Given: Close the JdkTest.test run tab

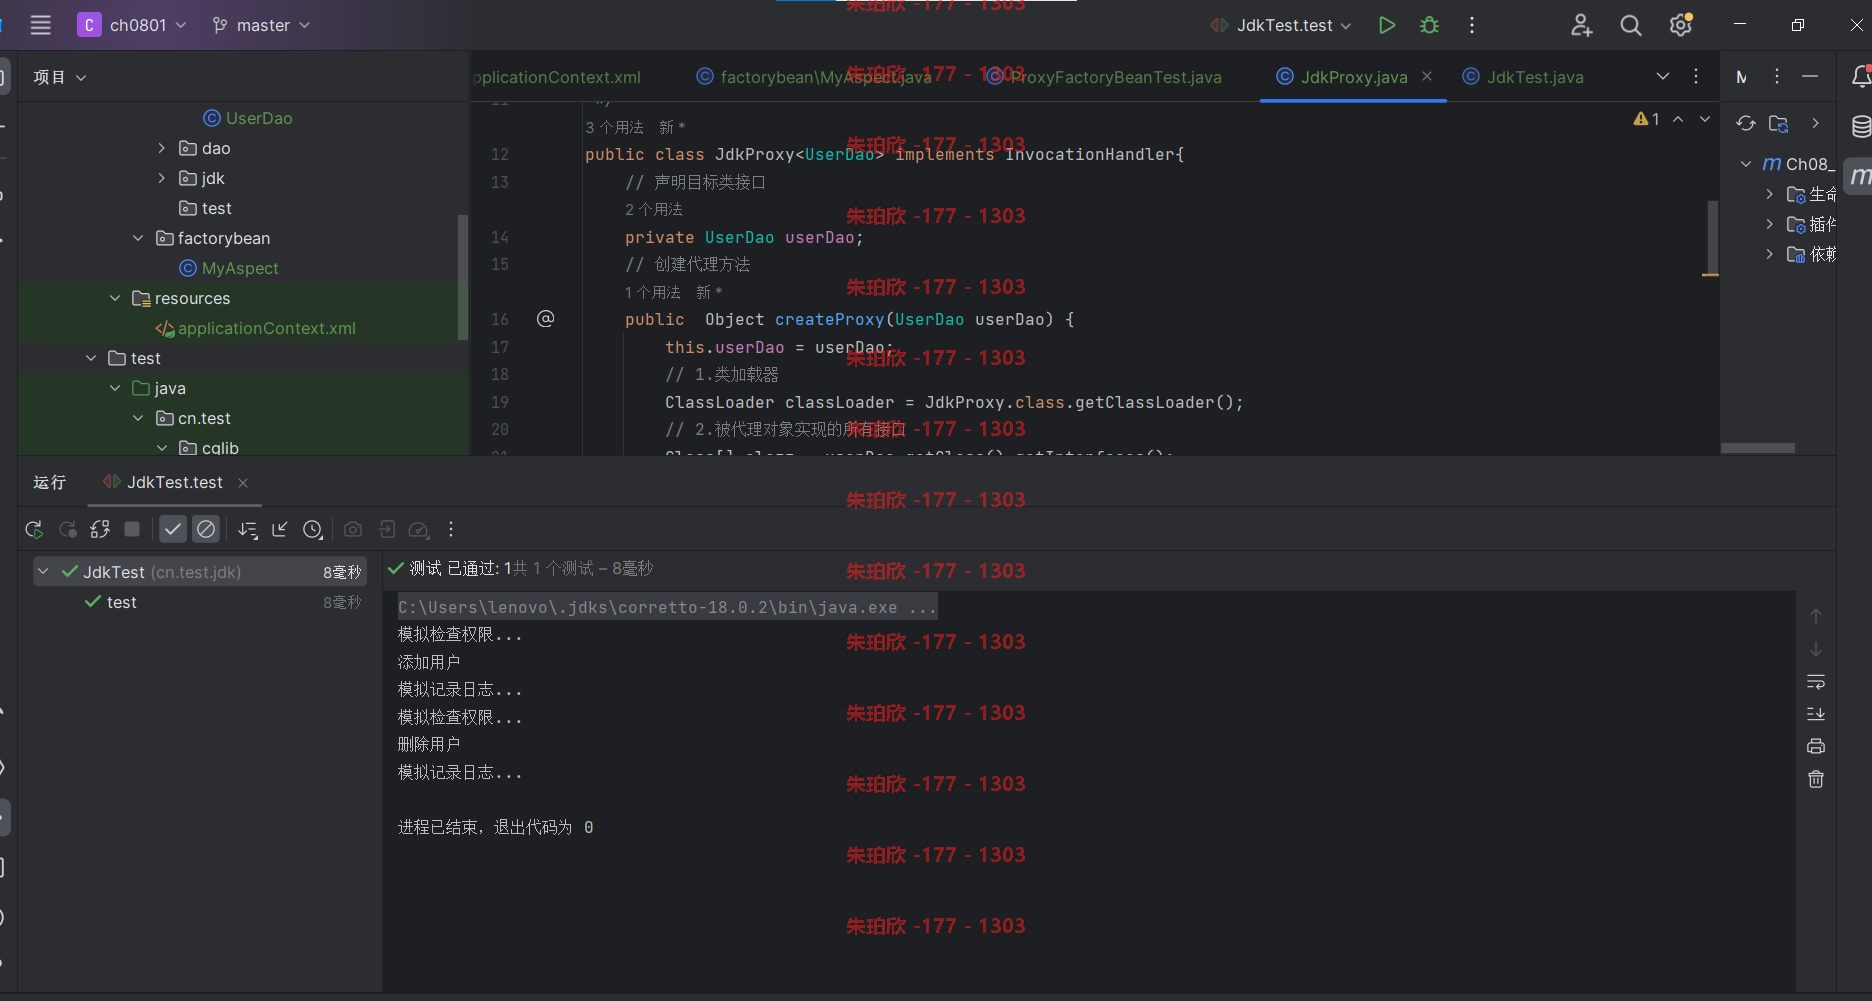Looking at the screenshot, I should coord(242,483).
